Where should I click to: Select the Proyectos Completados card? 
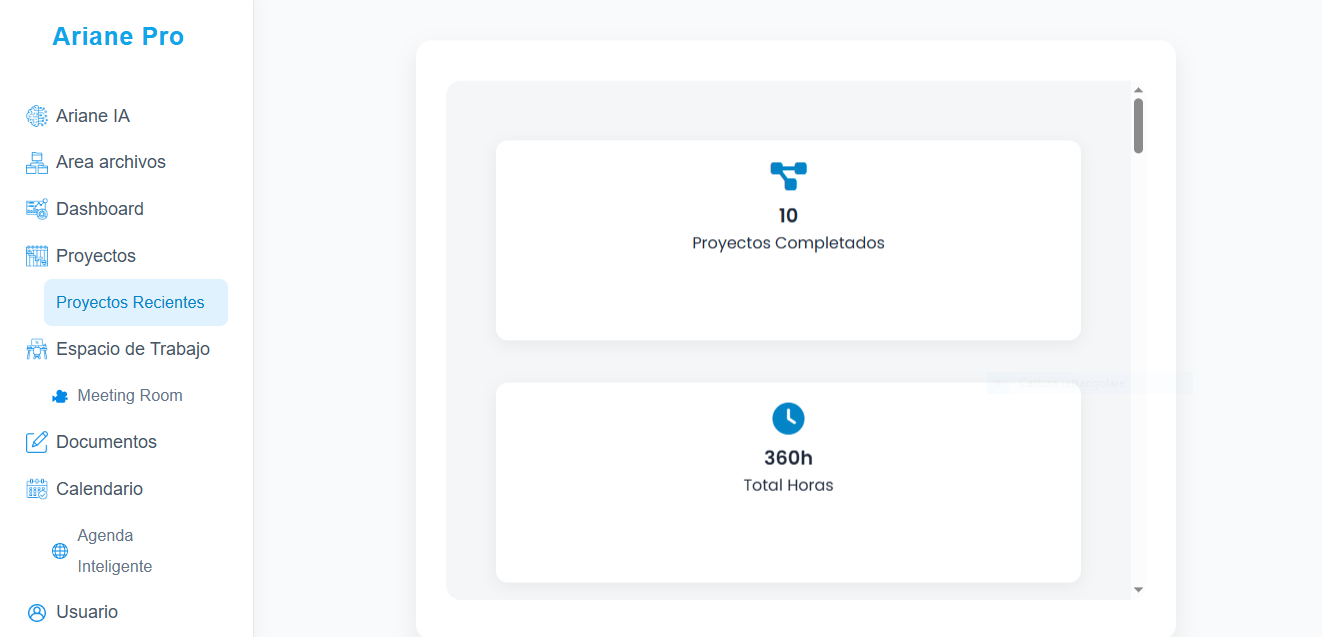tap(788, 240)
